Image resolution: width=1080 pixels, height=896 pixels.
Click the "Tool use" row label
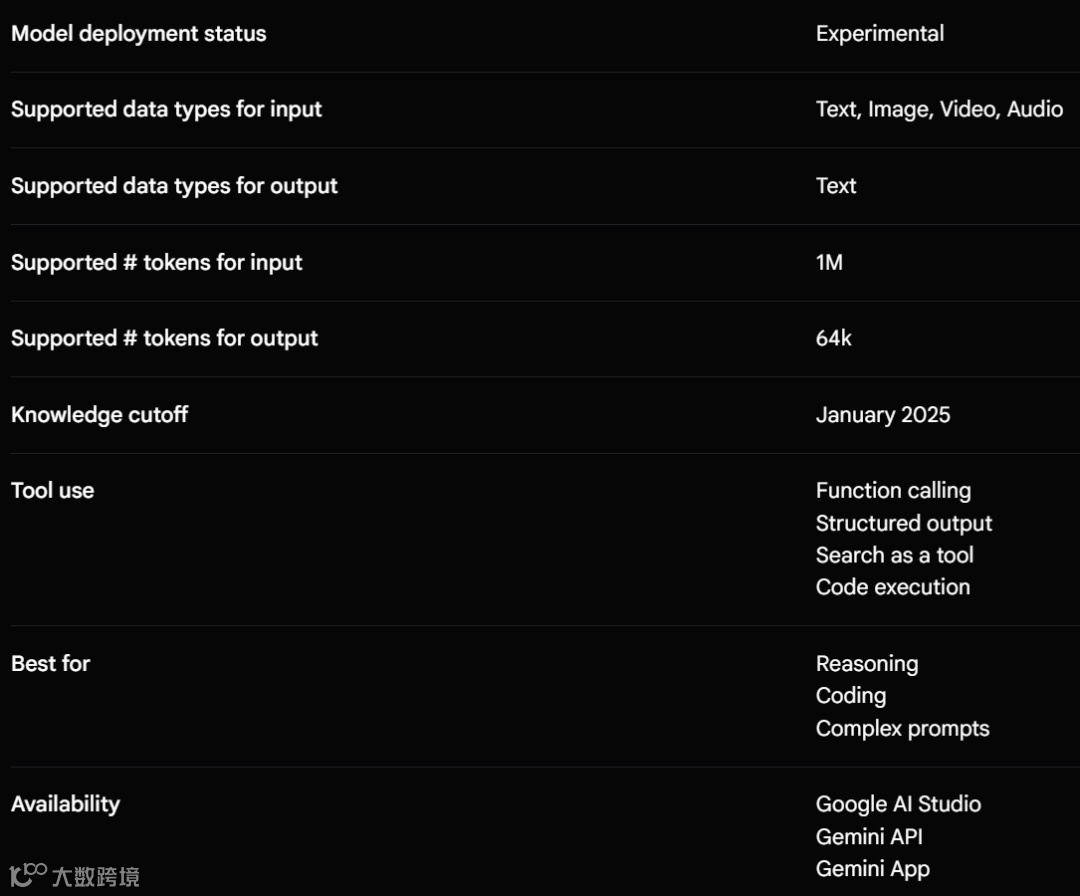pyautogui.click(x=52, y=490)
